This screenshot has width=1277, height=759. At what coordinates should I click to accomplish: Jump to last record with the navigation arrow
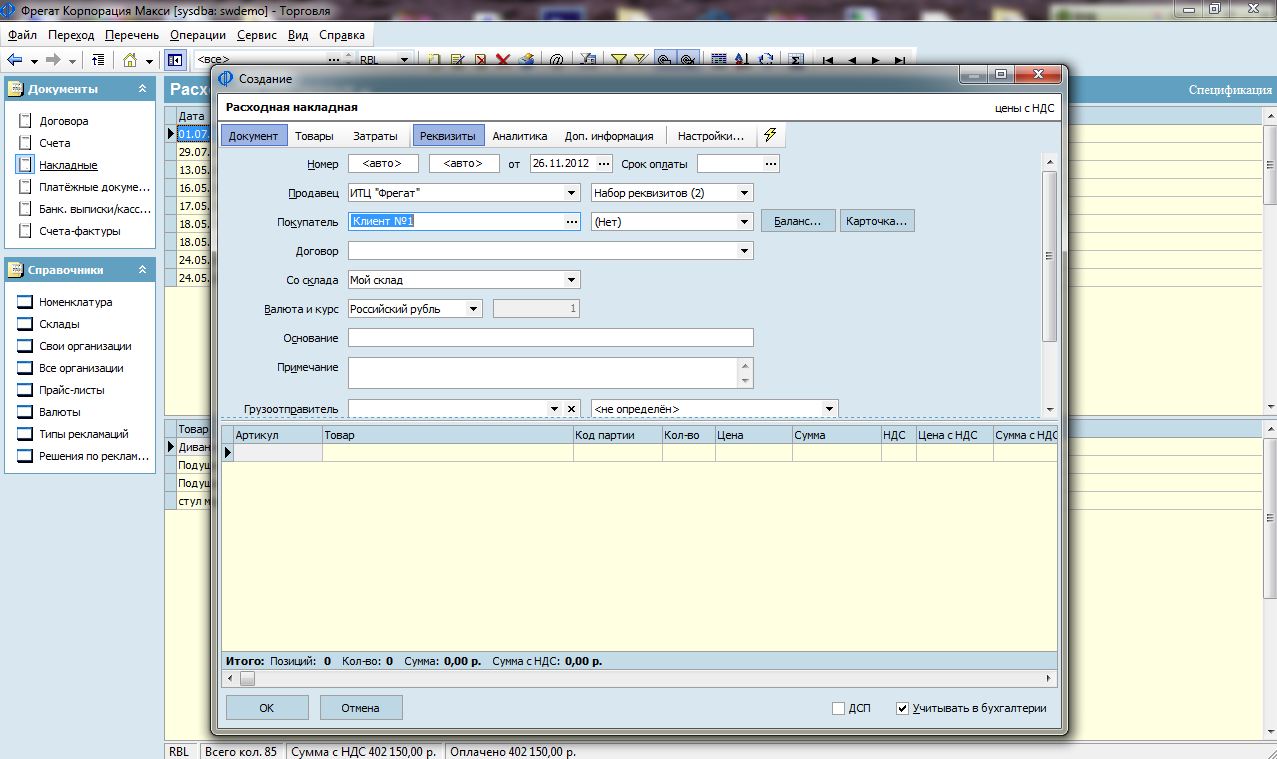click(899, 60)
